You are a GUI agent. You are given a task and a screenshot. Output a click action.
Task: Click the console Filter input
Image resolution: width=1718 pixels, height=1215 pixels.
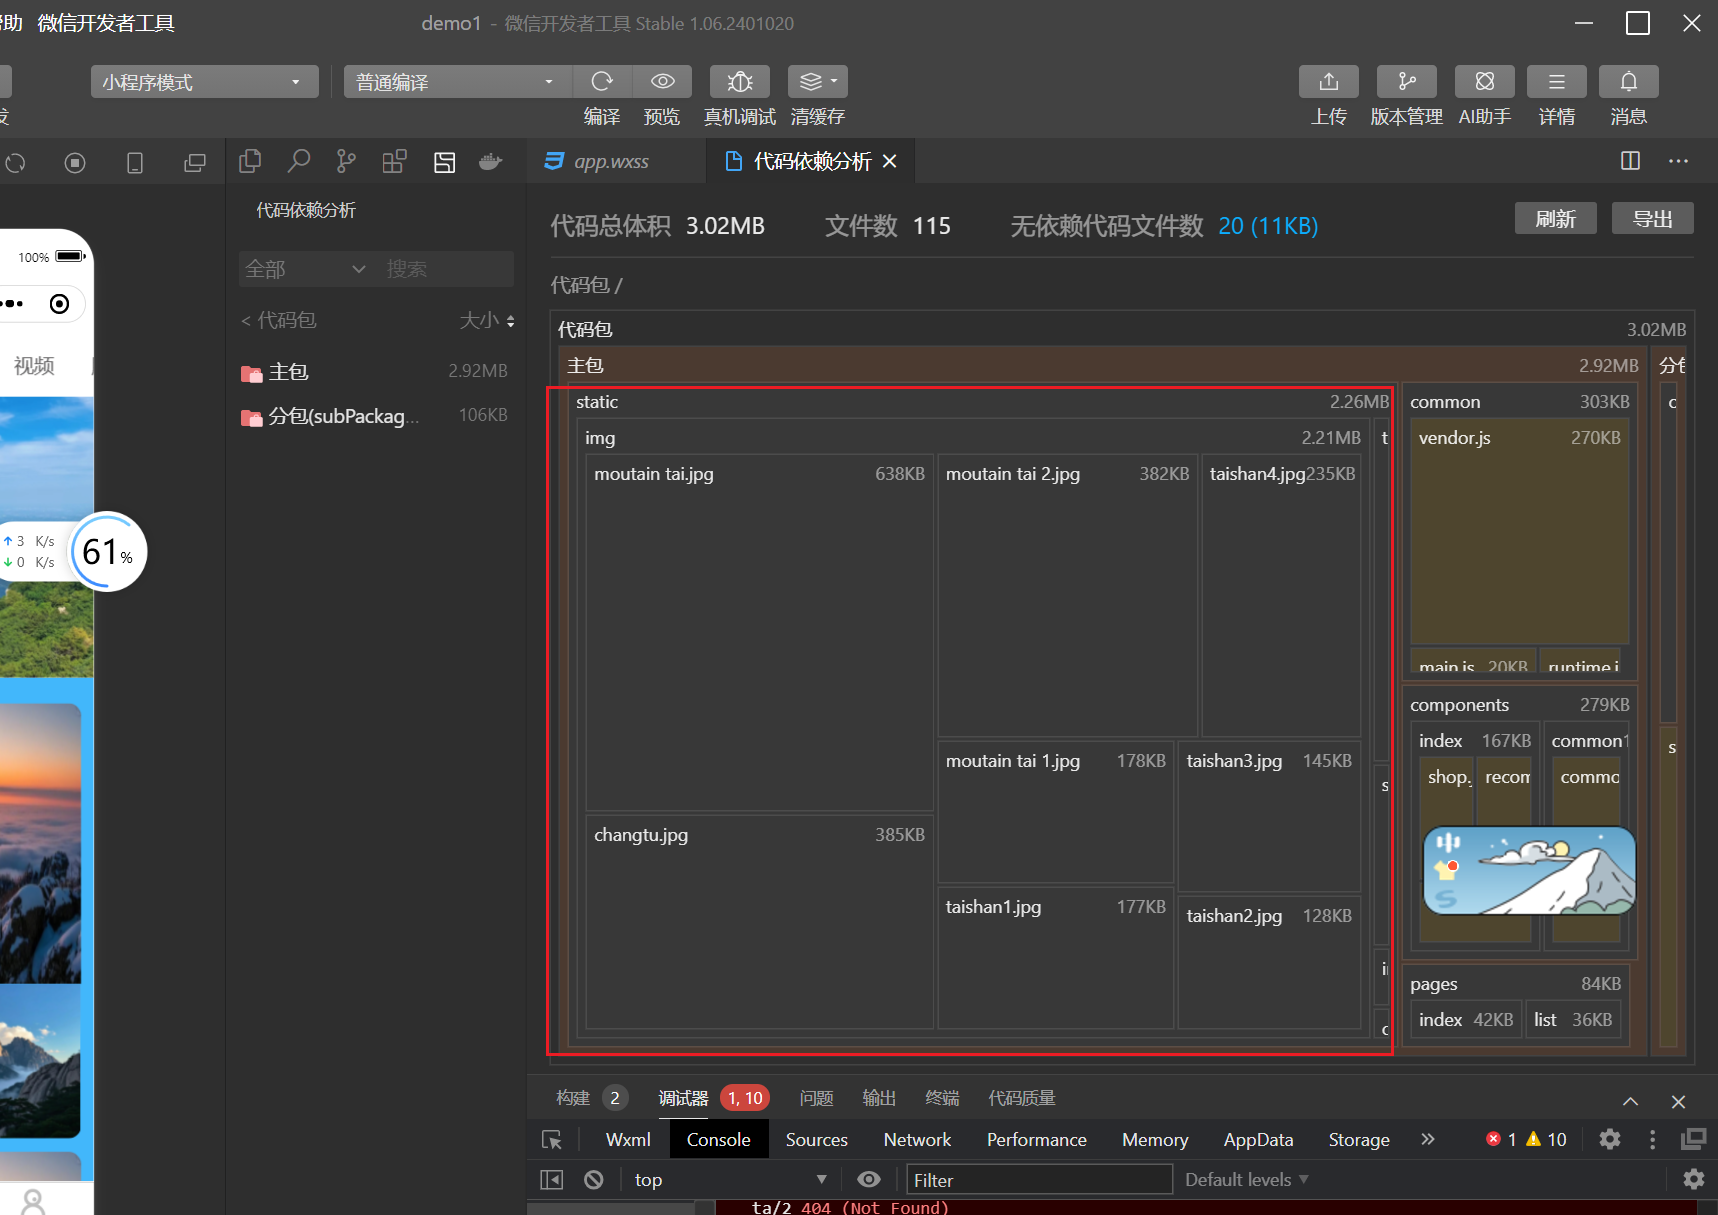1039,1180
